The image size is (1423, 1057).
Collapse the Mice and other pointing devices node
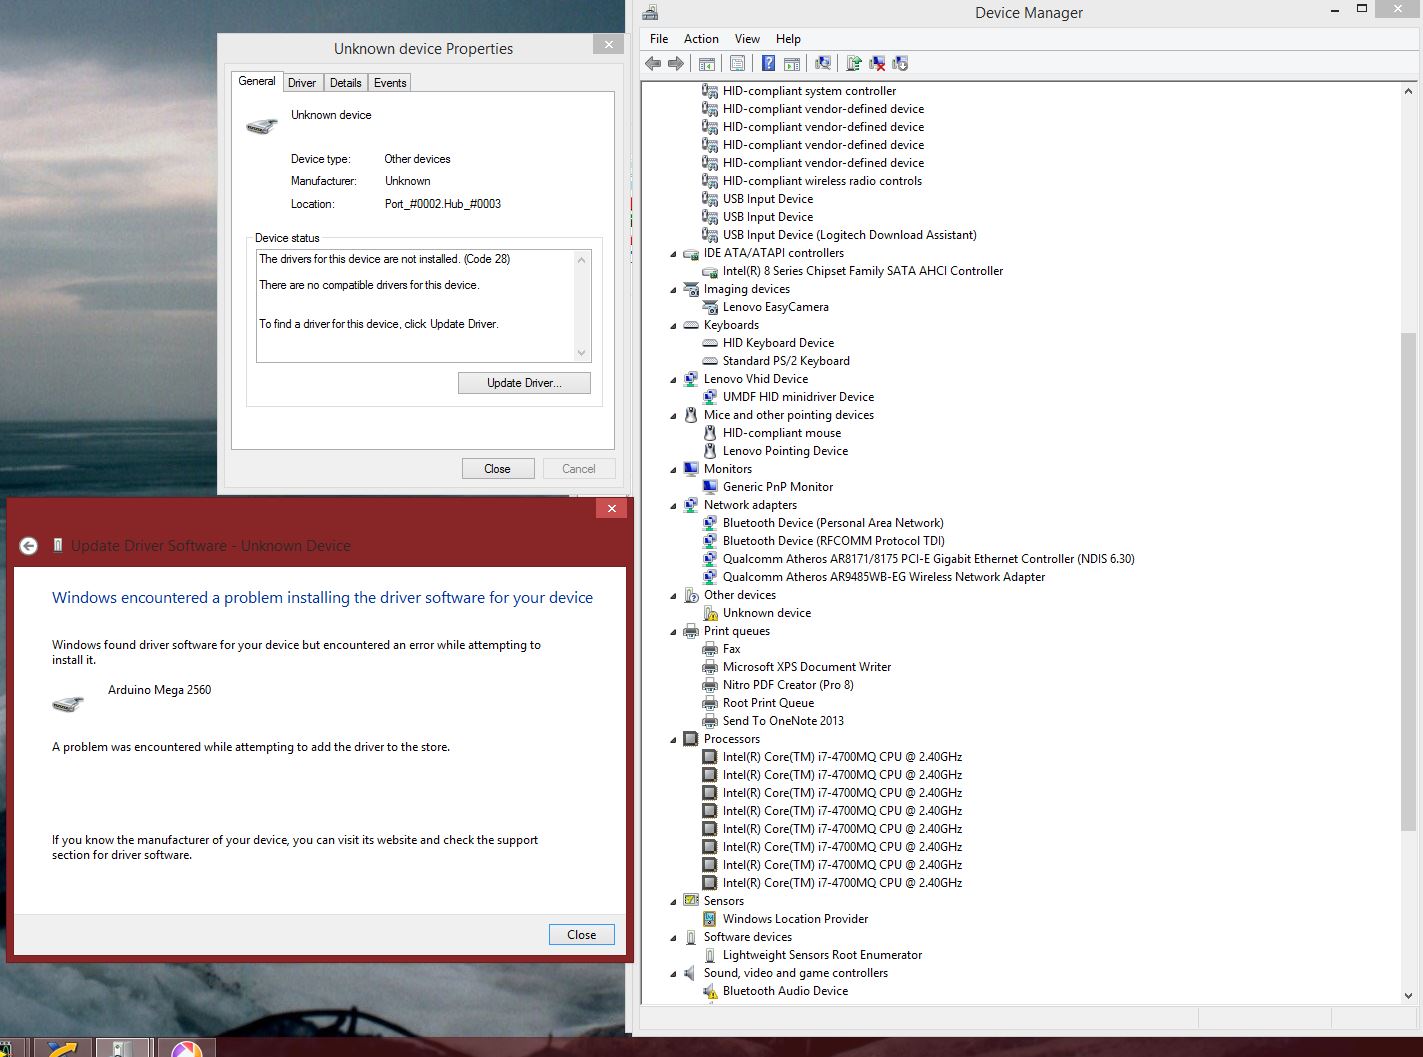click(674, 416)
